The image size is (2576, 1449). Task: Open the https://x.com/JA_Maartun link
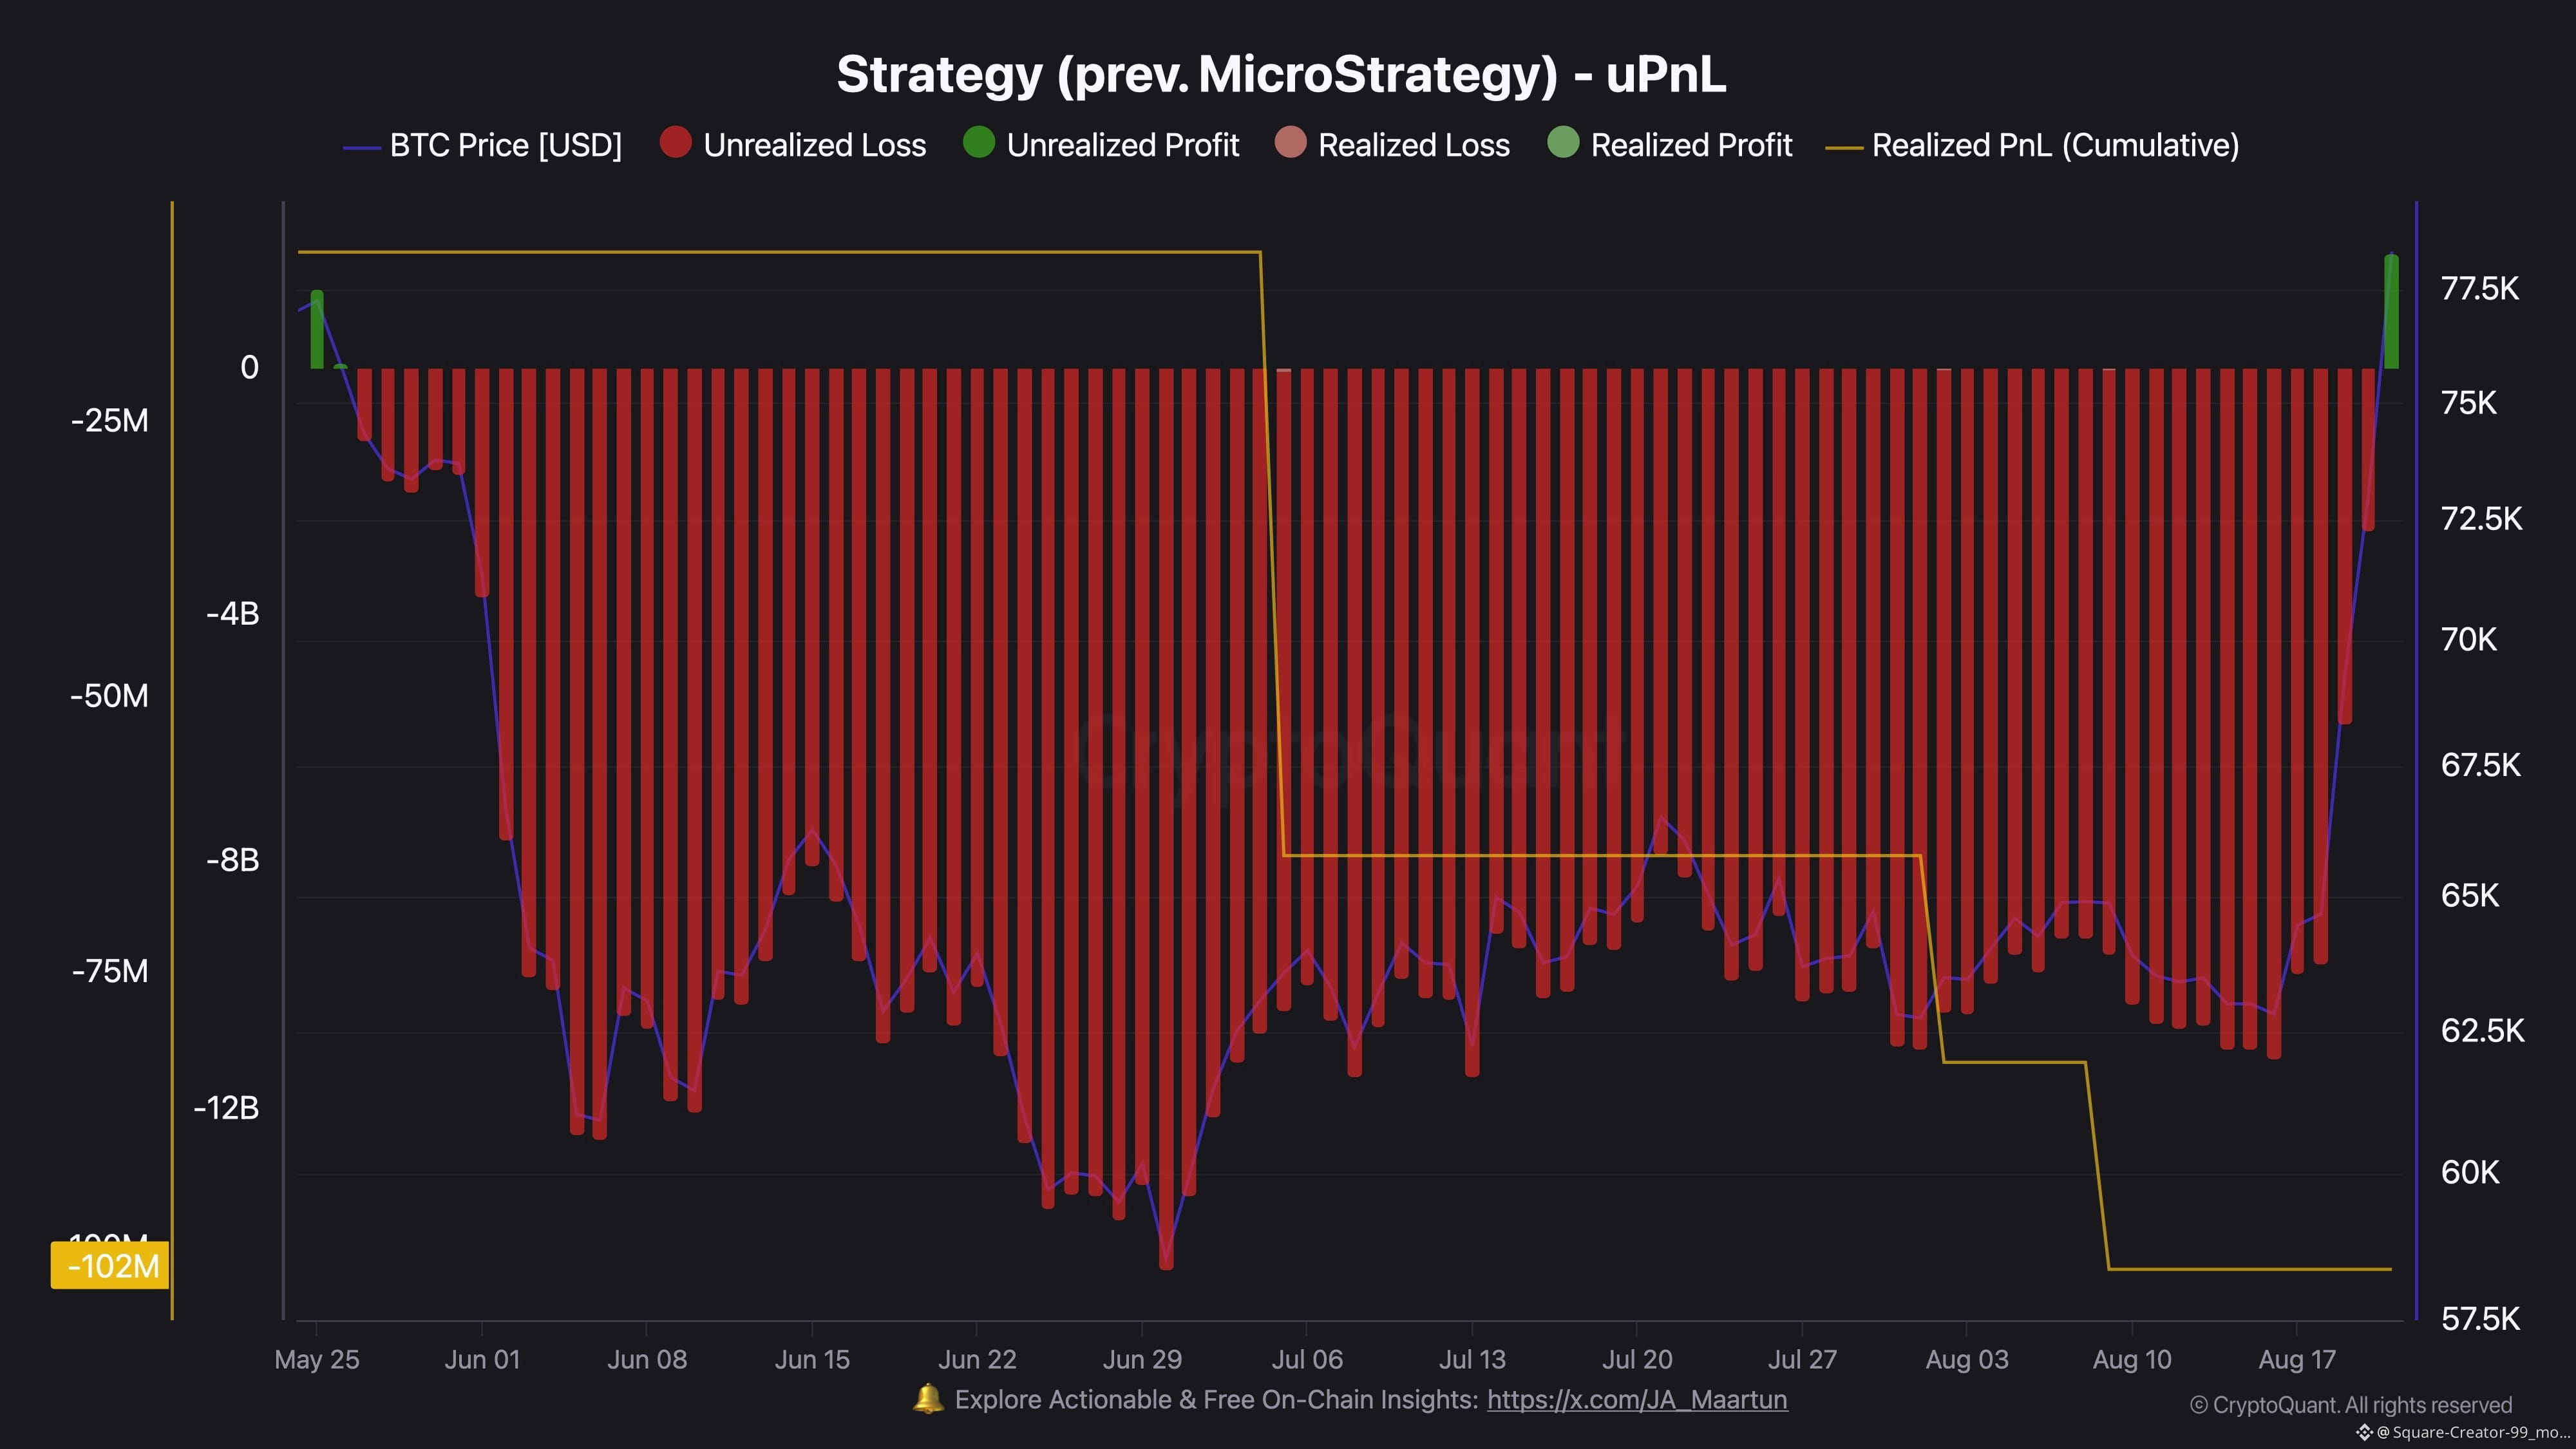pyautogui.click(x=1637, y=1400)
